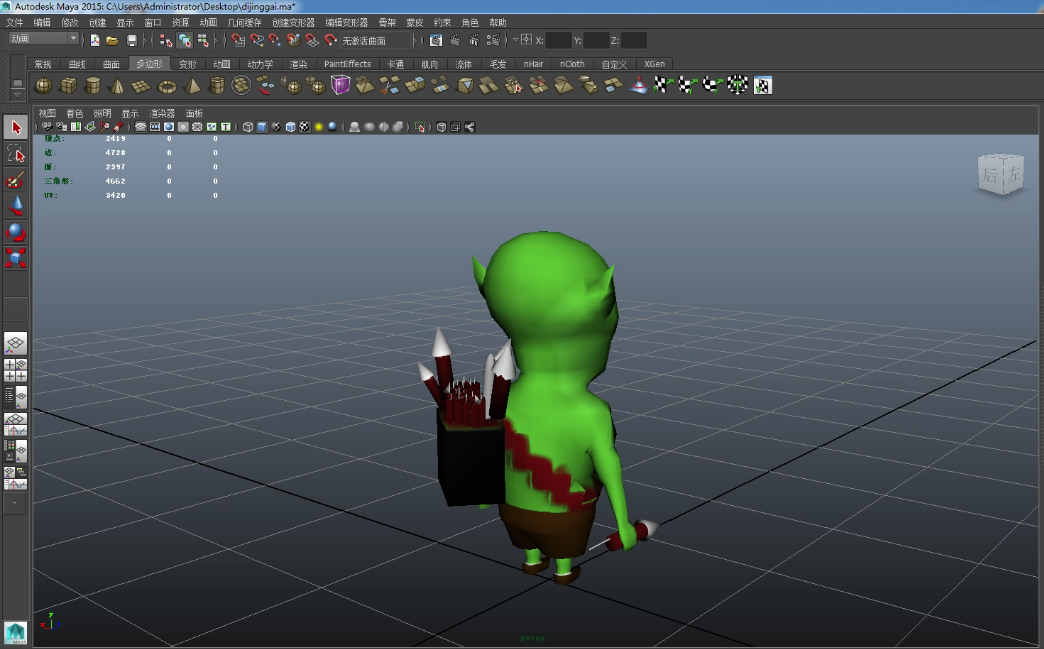Click the purple cube shelf icon

click(x=340, y=85)
